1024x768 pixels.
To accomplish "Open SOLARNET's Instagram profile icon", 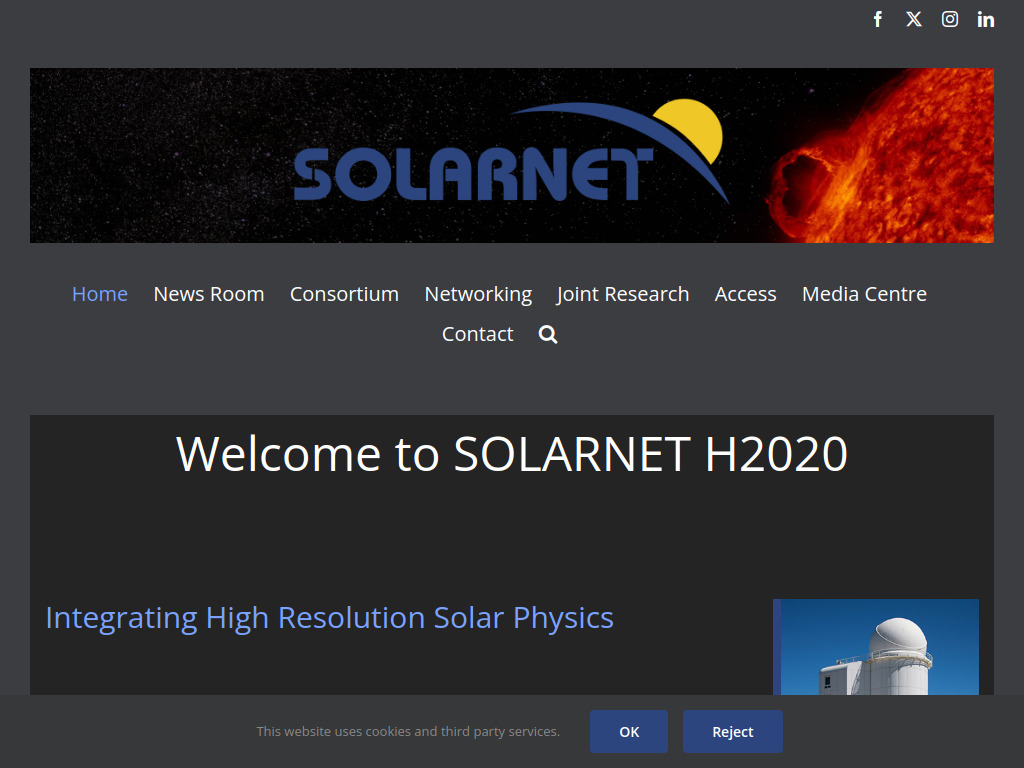I will (x=949, y=18).
